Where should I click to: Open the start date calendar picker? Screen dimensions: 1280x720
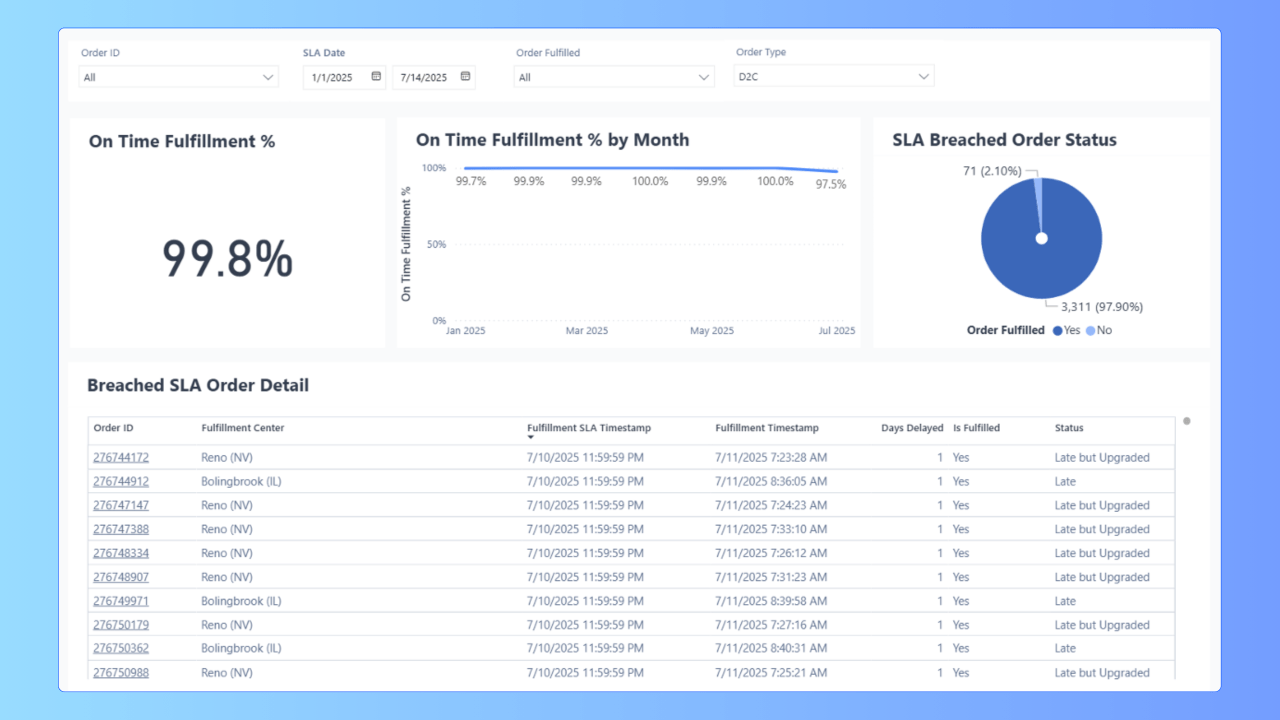[x=376, y=77]
